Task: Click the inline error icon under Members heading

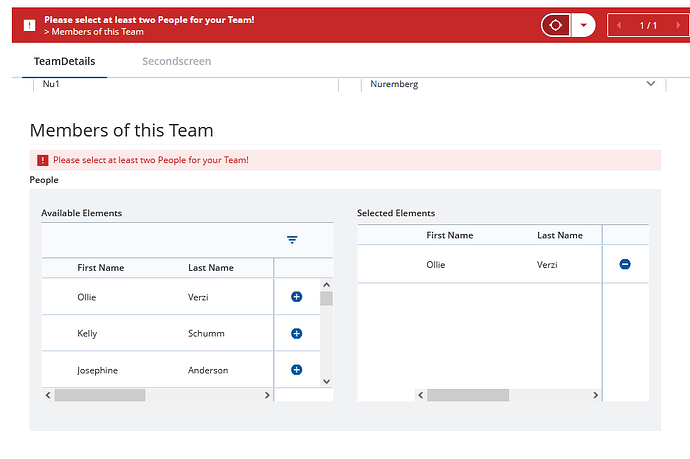Action: pyautogui.click(x=43, y=160)
